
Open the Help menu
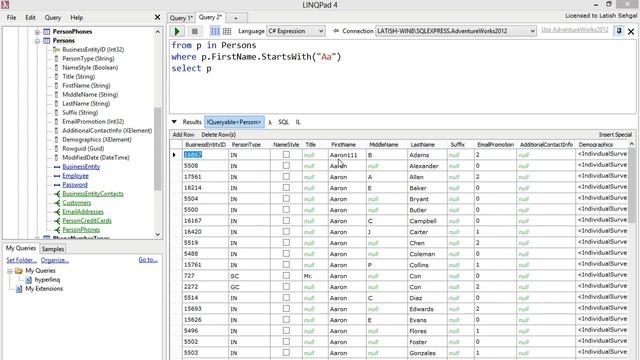coord(76,18)
